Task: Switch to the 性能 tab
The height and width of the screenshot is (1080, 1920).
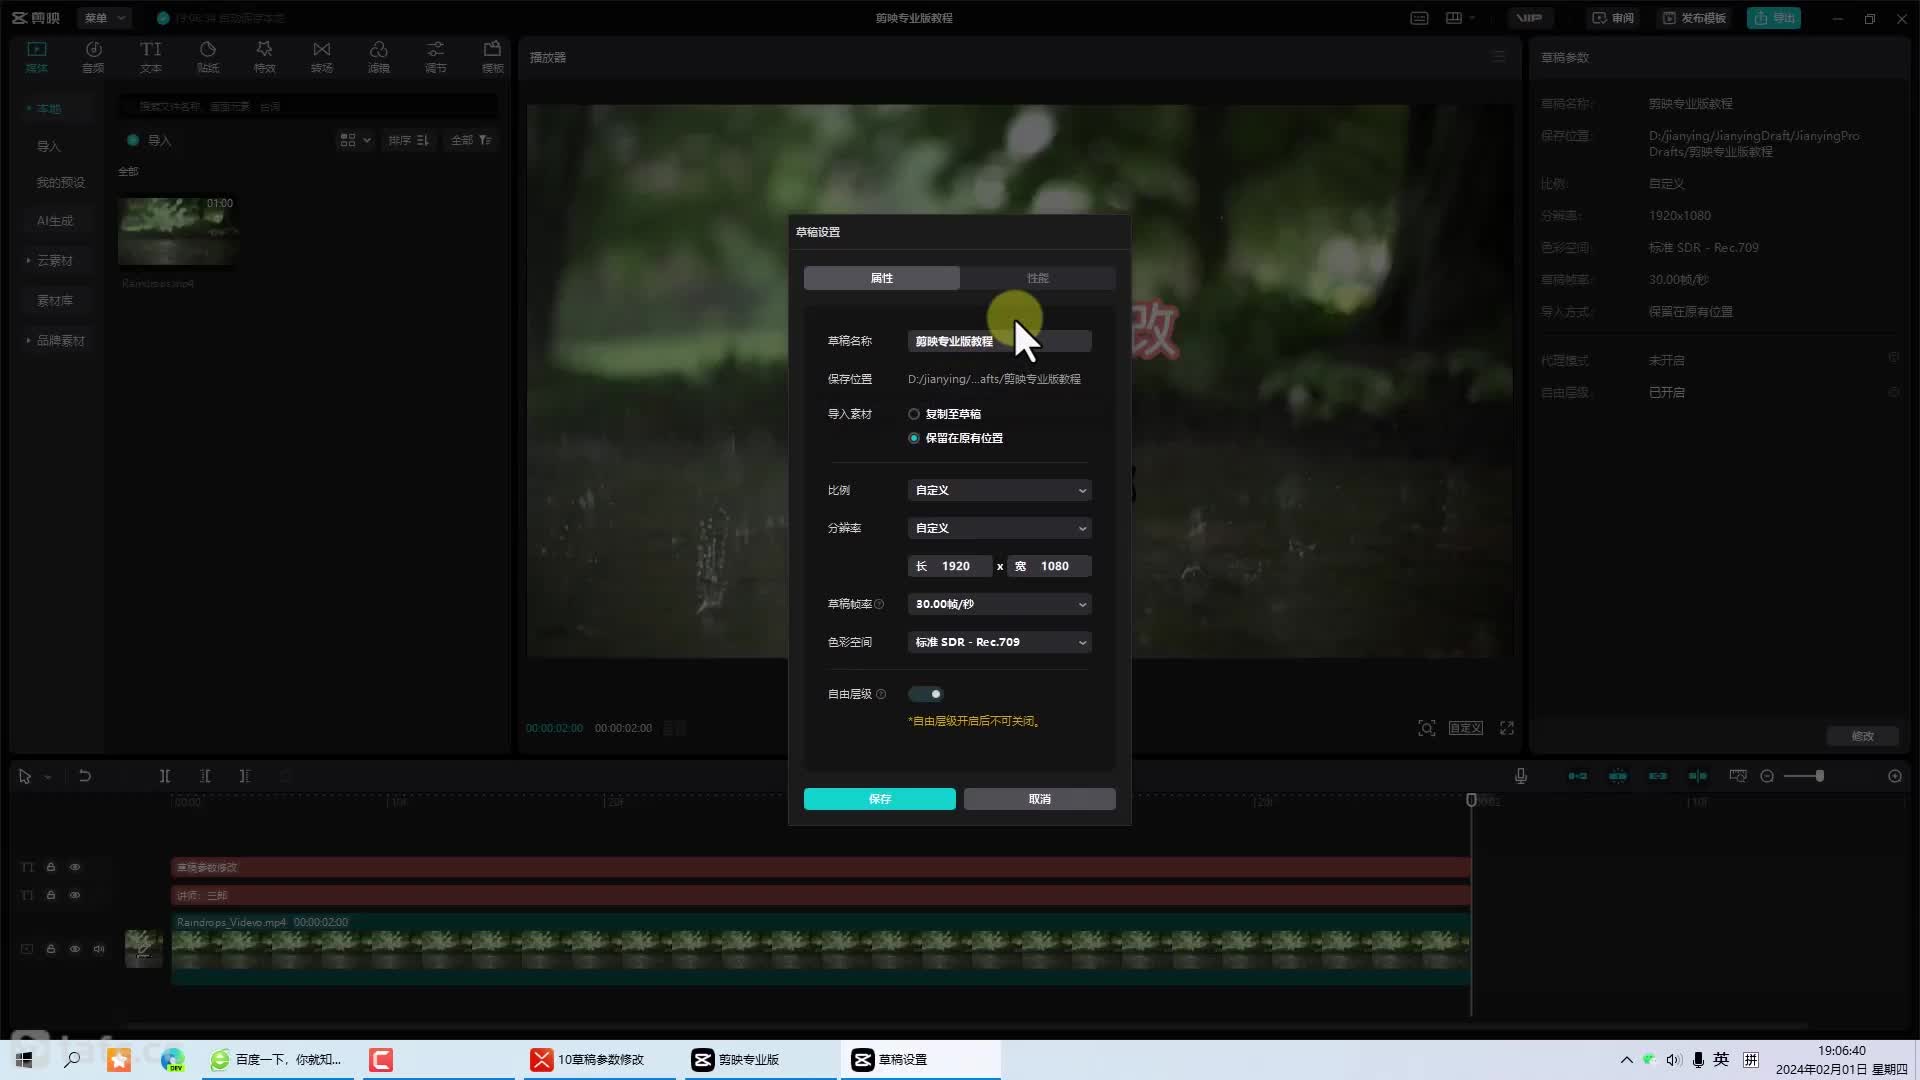Action: (1038, 278)
